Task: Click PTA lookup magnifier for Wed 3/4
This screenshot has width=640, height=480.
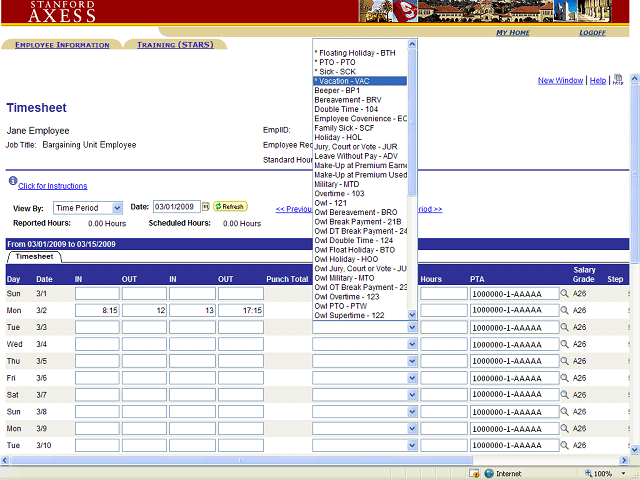Action: tap(564, 344)
